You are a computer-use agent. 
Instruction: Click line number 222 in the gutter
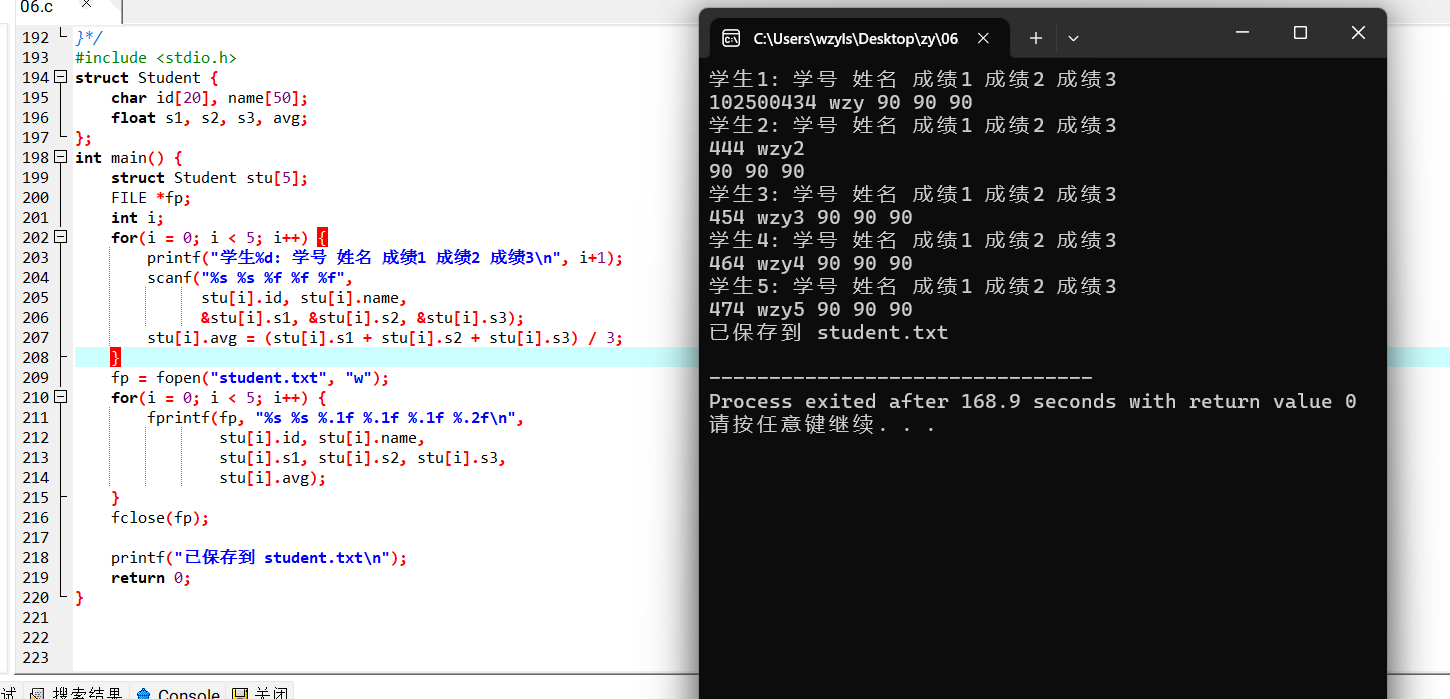[x=35, y=637]
